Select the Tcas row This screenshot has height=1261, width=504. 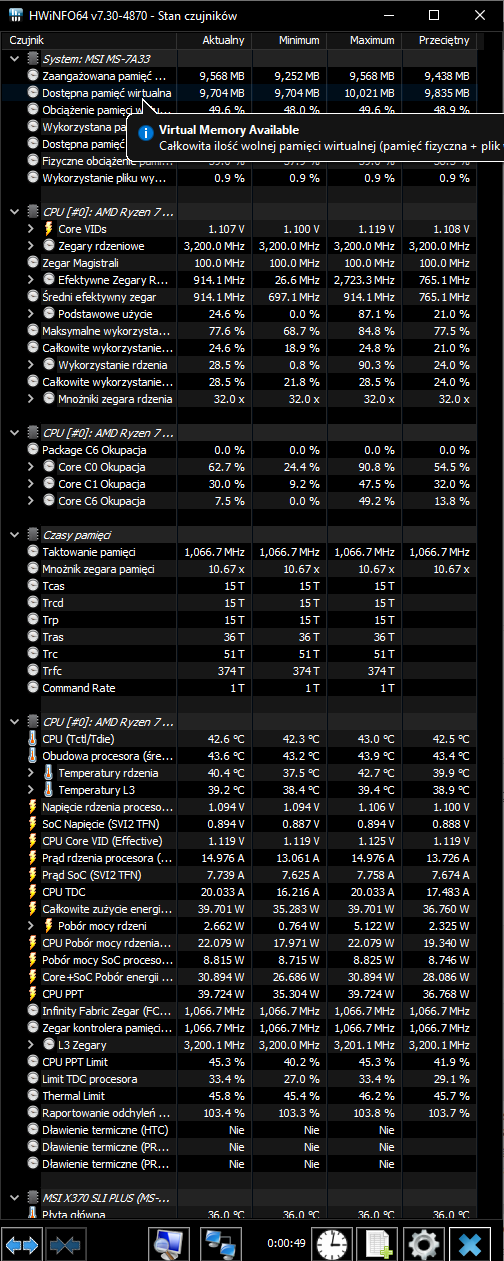(238, 585)
